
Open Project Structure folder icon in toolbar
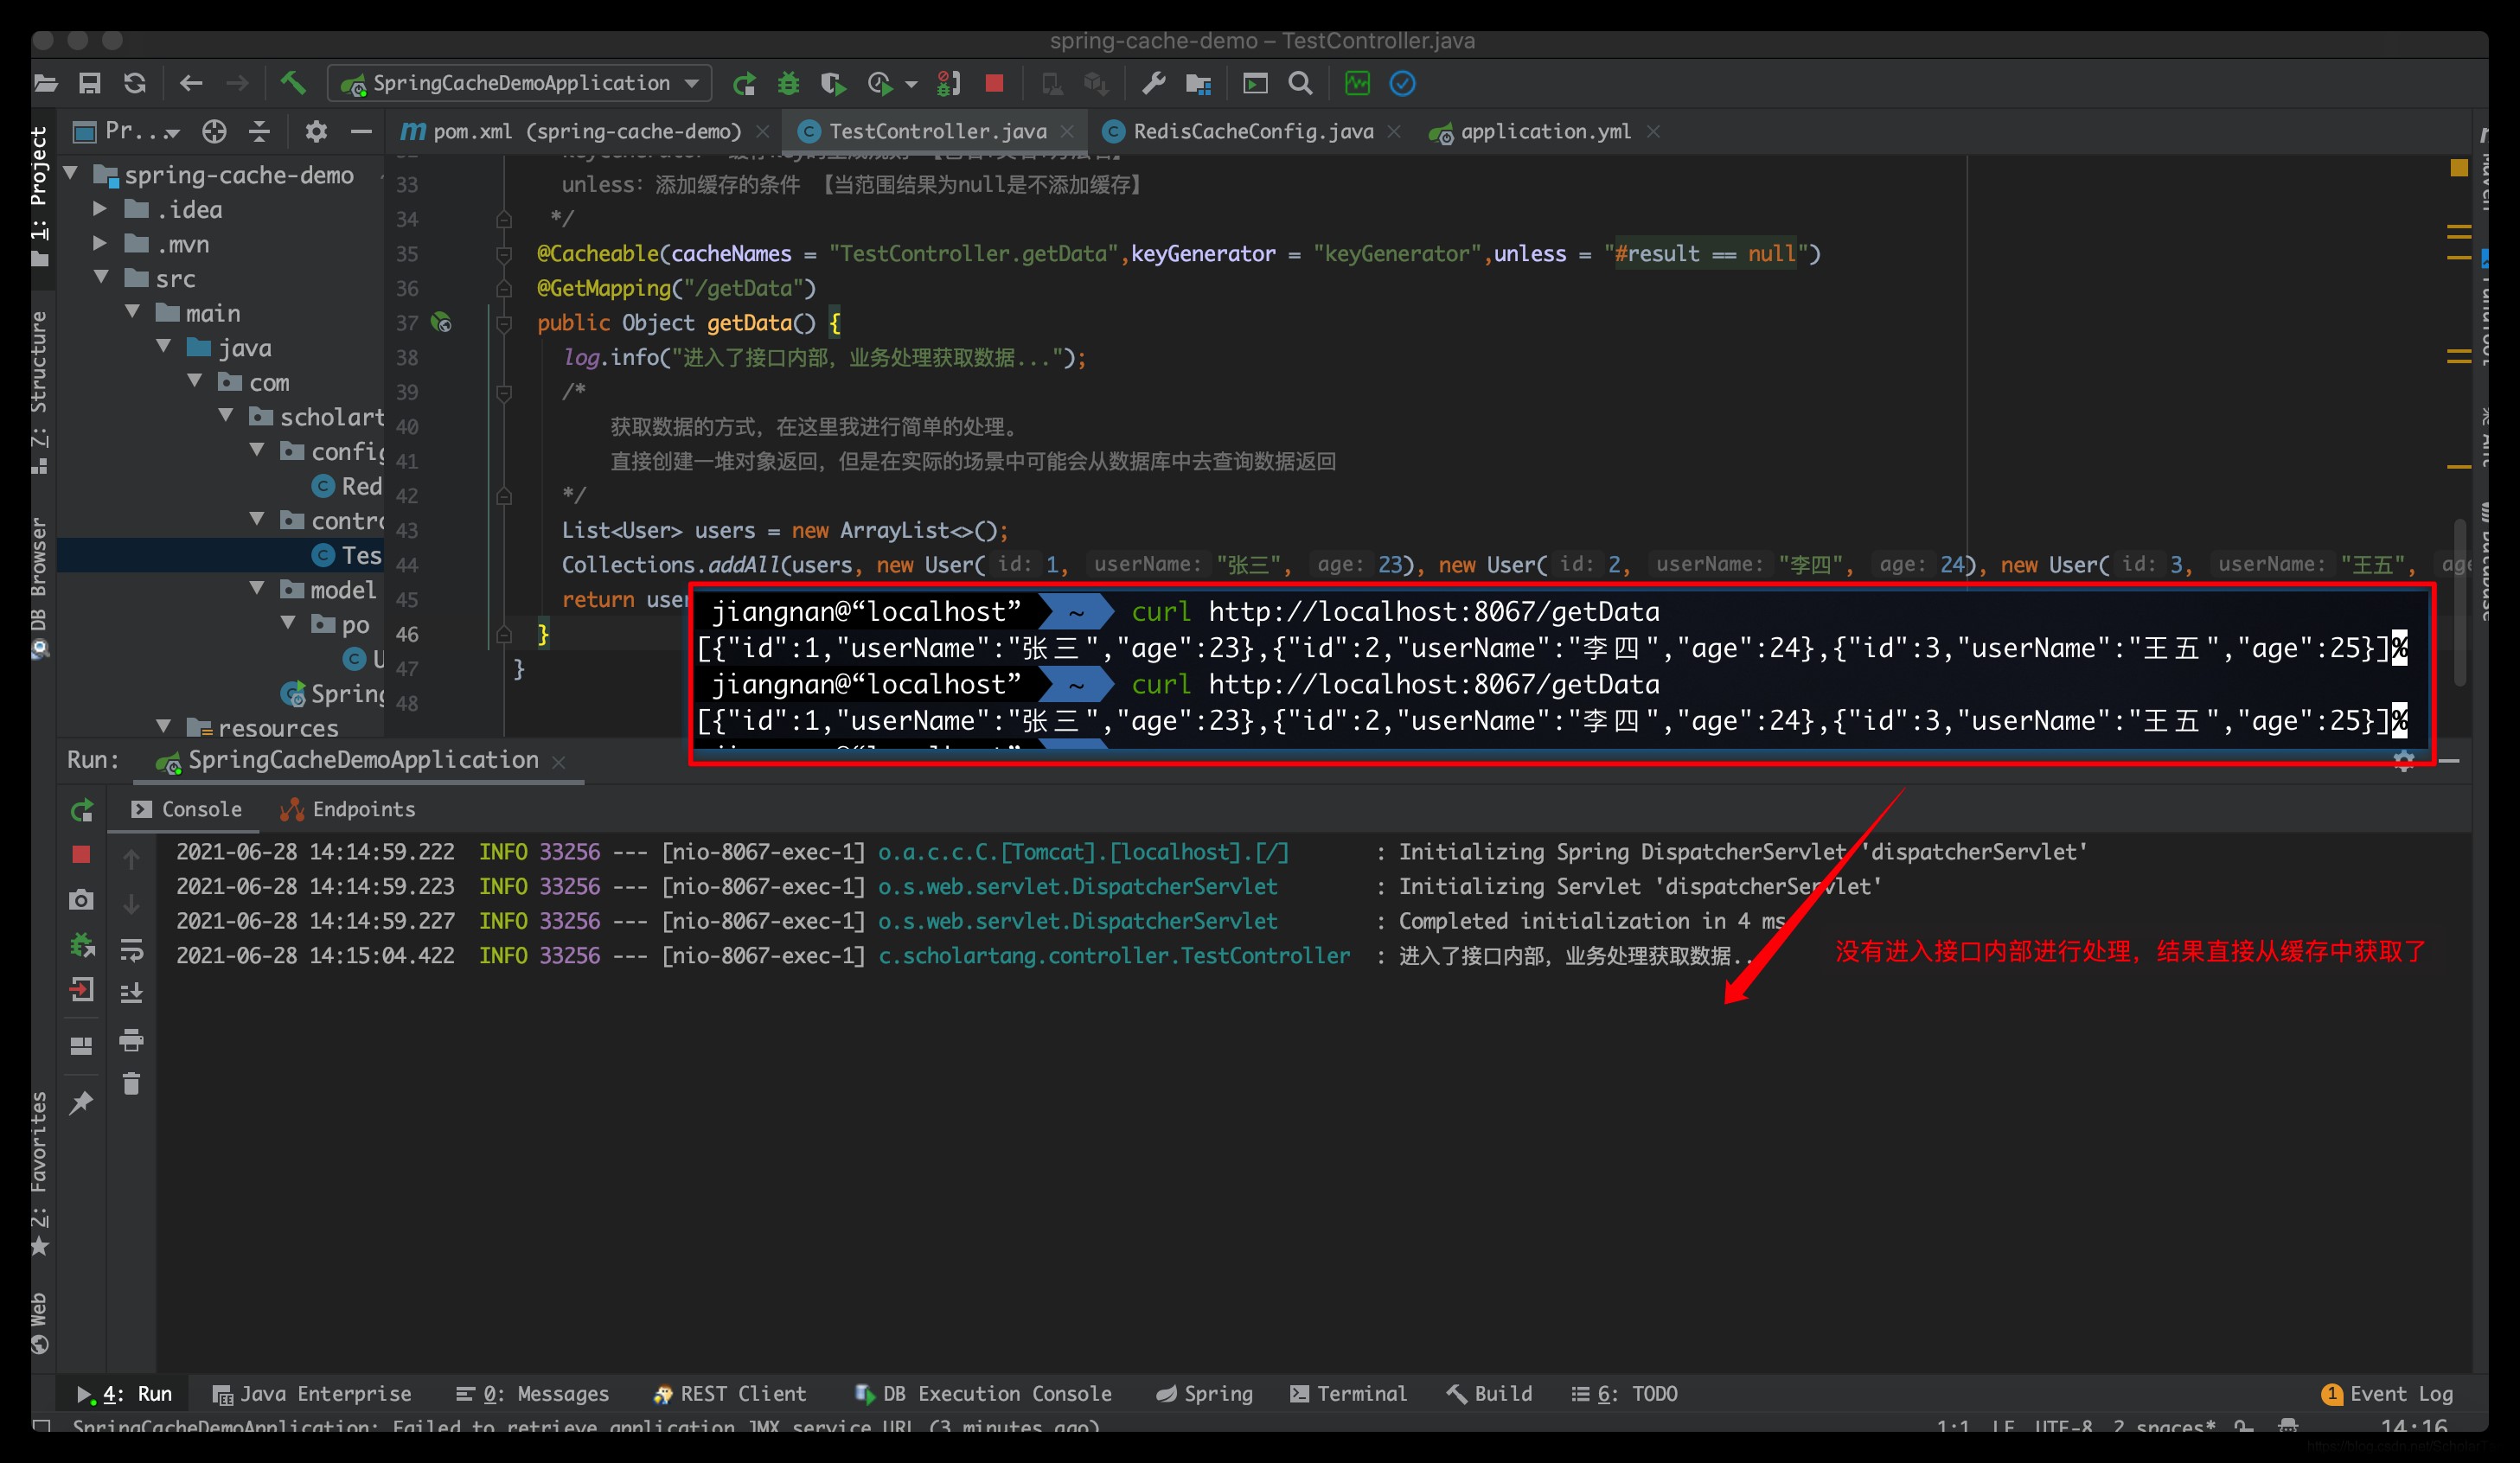click(x=1198, y=84)
